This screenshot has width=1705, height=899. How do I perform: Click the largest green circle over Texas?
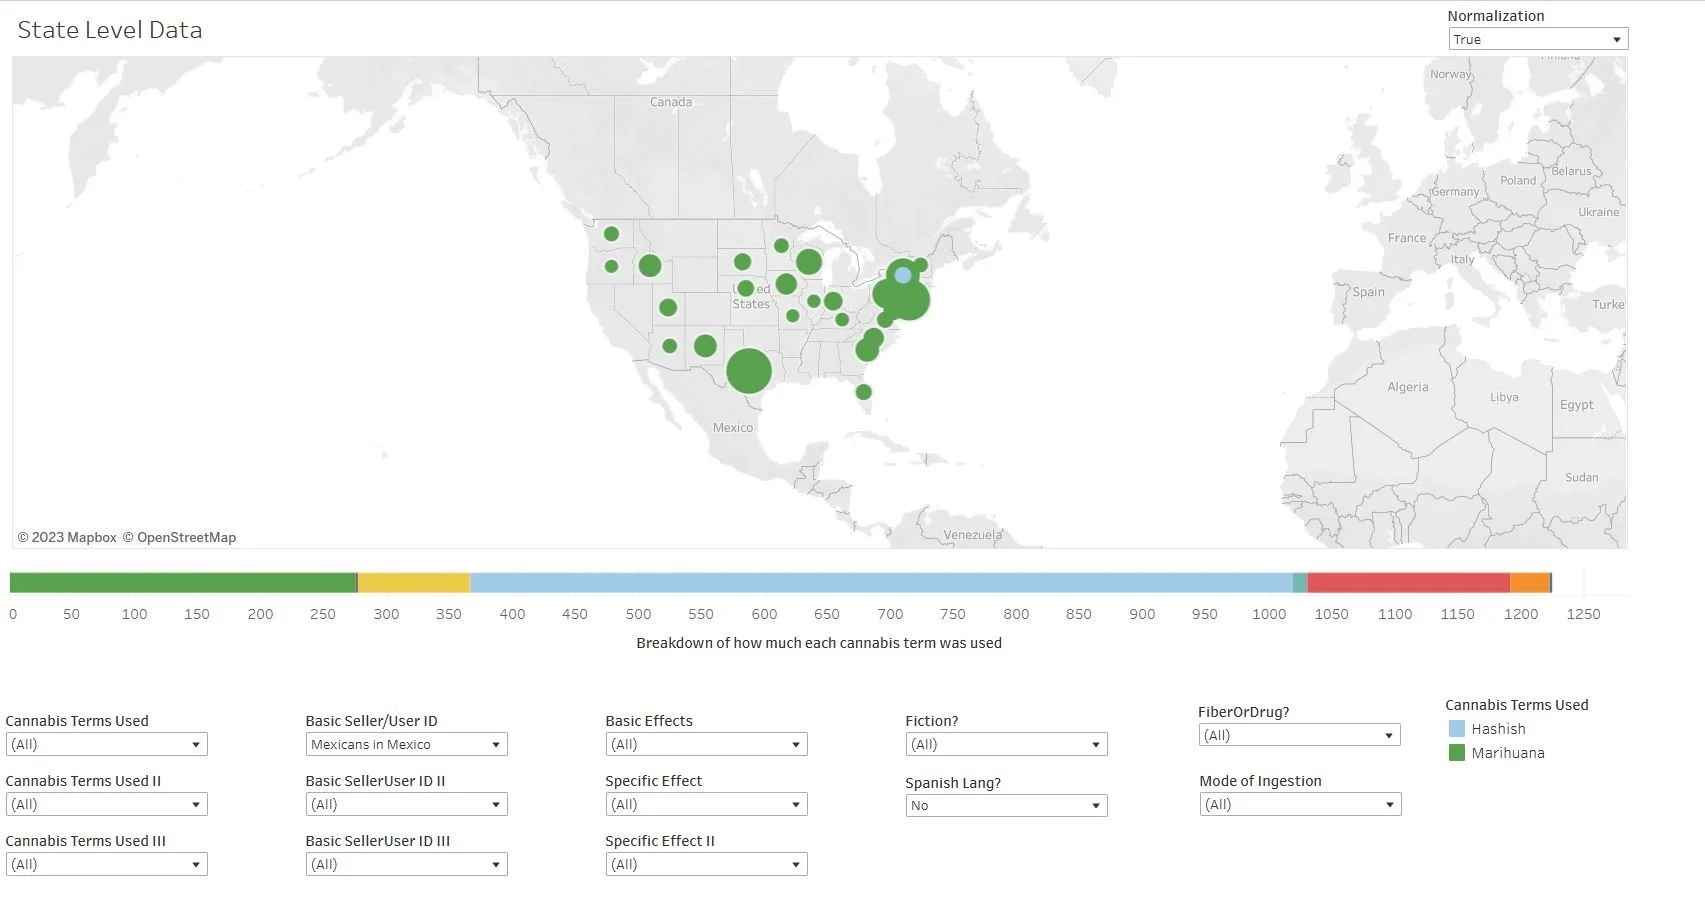click(749, 371)
